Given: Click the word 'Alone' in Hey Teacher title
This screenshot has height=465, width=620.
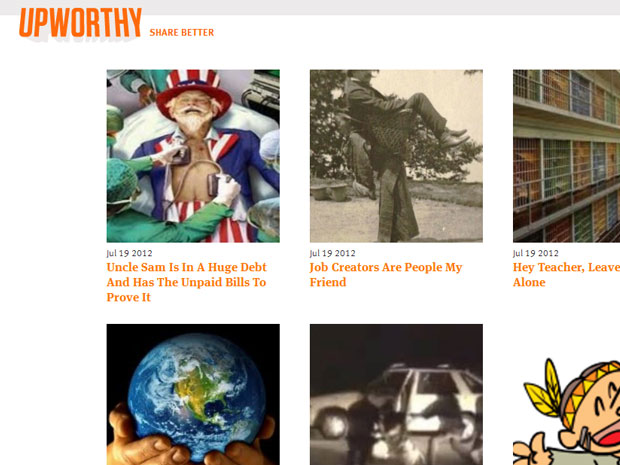Looking at the screenshot, I should pyautogui.click(x=529, y=282).
